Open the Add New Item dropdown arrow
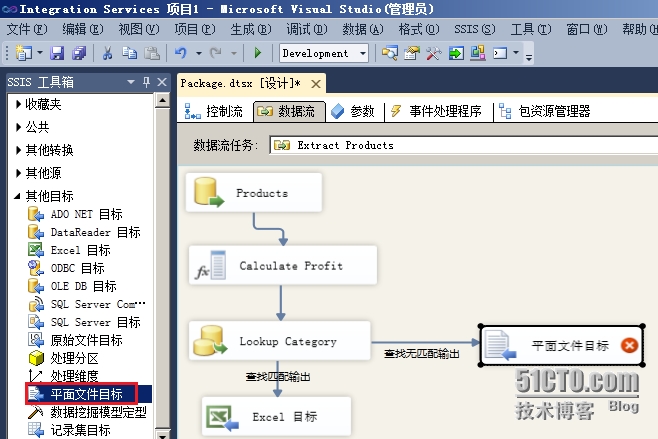The height and width of the screenshot is (439, 658). pyautogui.click(x=40, y=53)
